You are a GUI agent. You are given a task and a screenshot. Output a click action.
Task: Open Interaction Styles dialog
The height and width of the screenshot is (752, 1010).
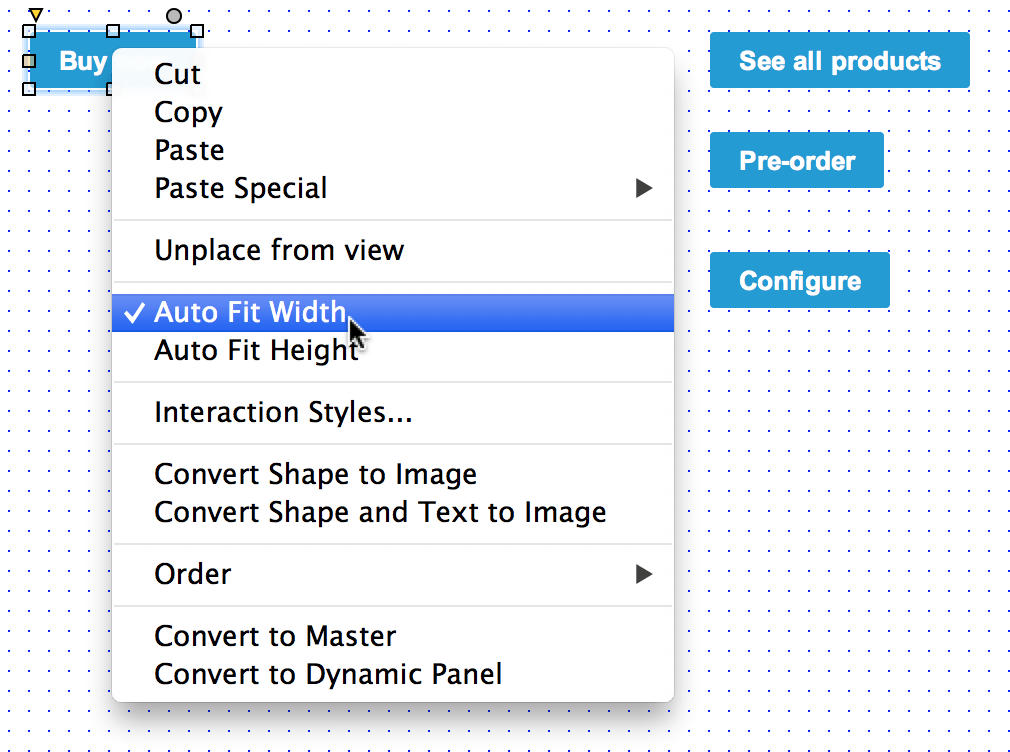click(283, 412)
